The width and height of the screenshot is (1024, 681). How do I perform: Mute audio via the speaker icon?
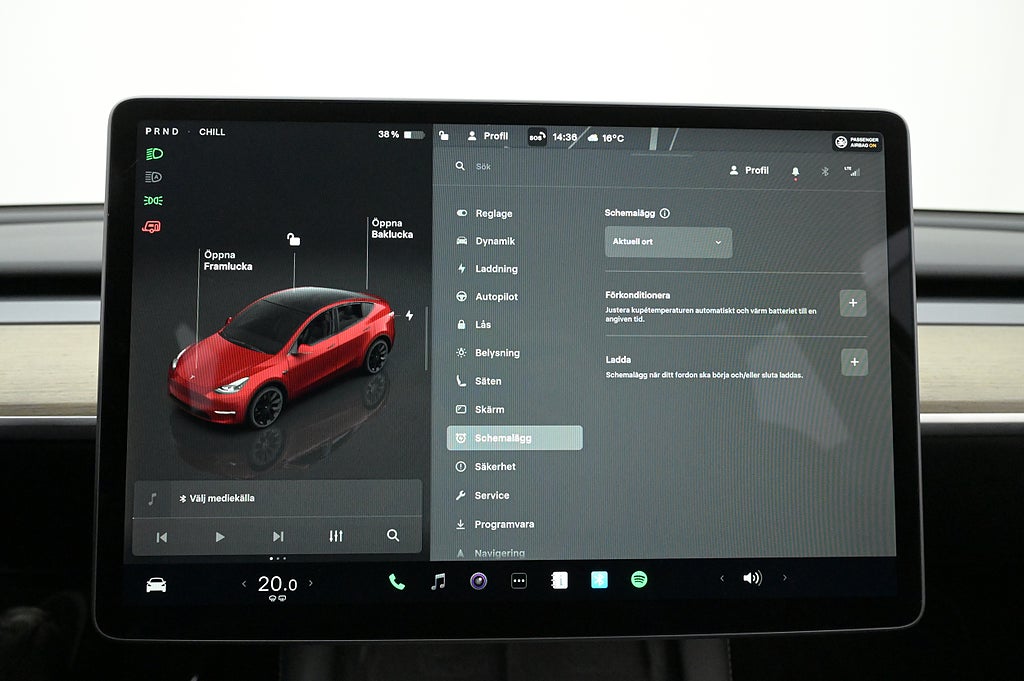(x=752, y=578)
